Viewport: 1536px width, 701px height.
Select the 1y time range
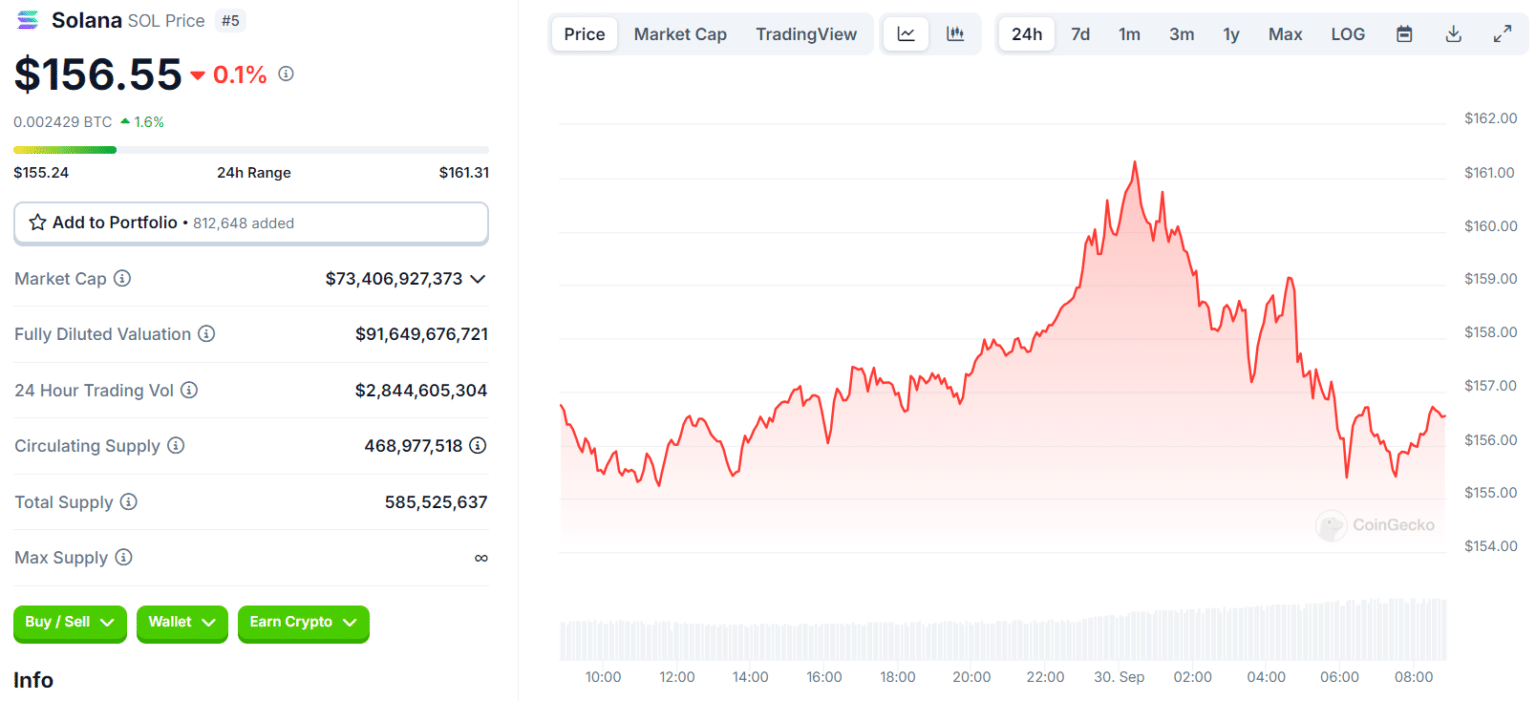(x=1231, y=34)
